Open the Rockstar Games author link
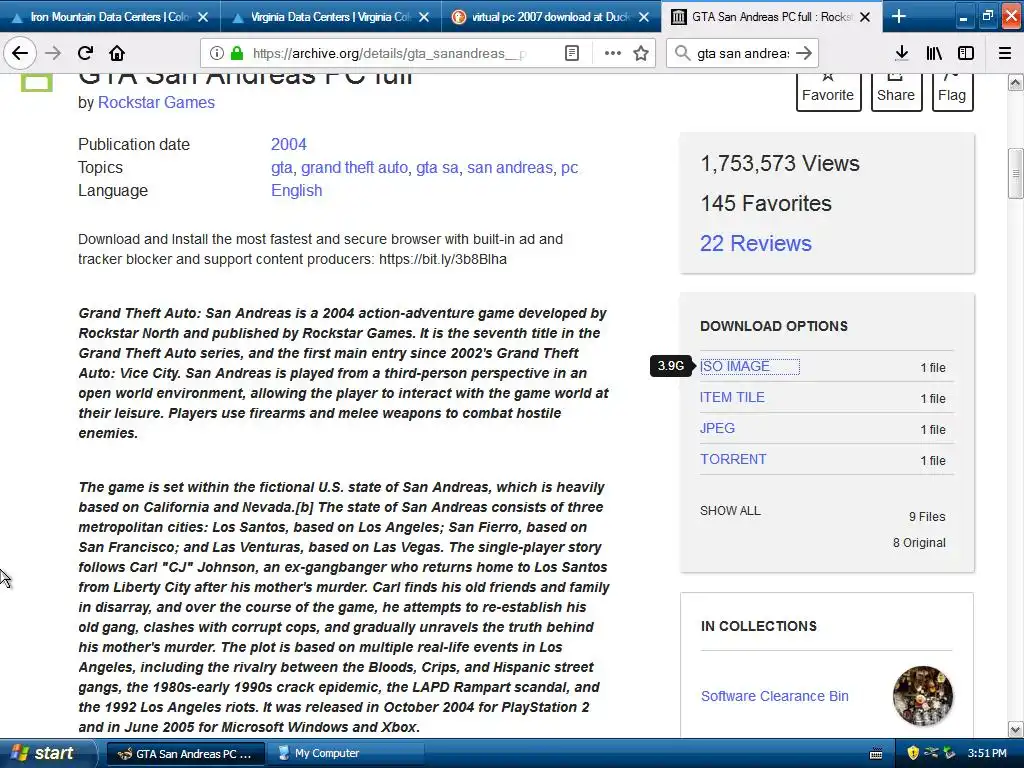 pos(156,103)
